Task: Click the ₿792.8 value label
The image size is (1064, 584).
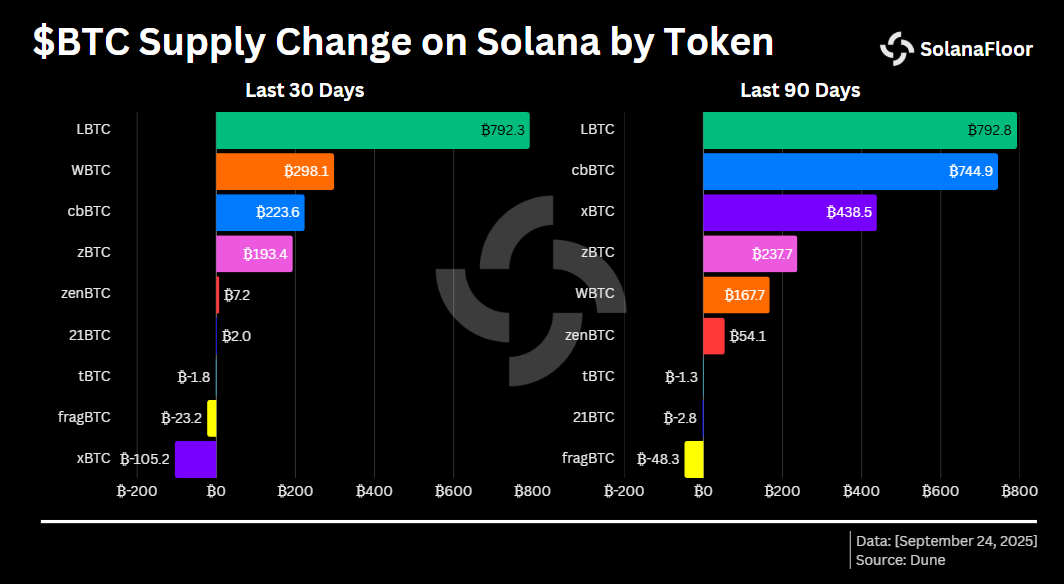Action: coord(990,130)
